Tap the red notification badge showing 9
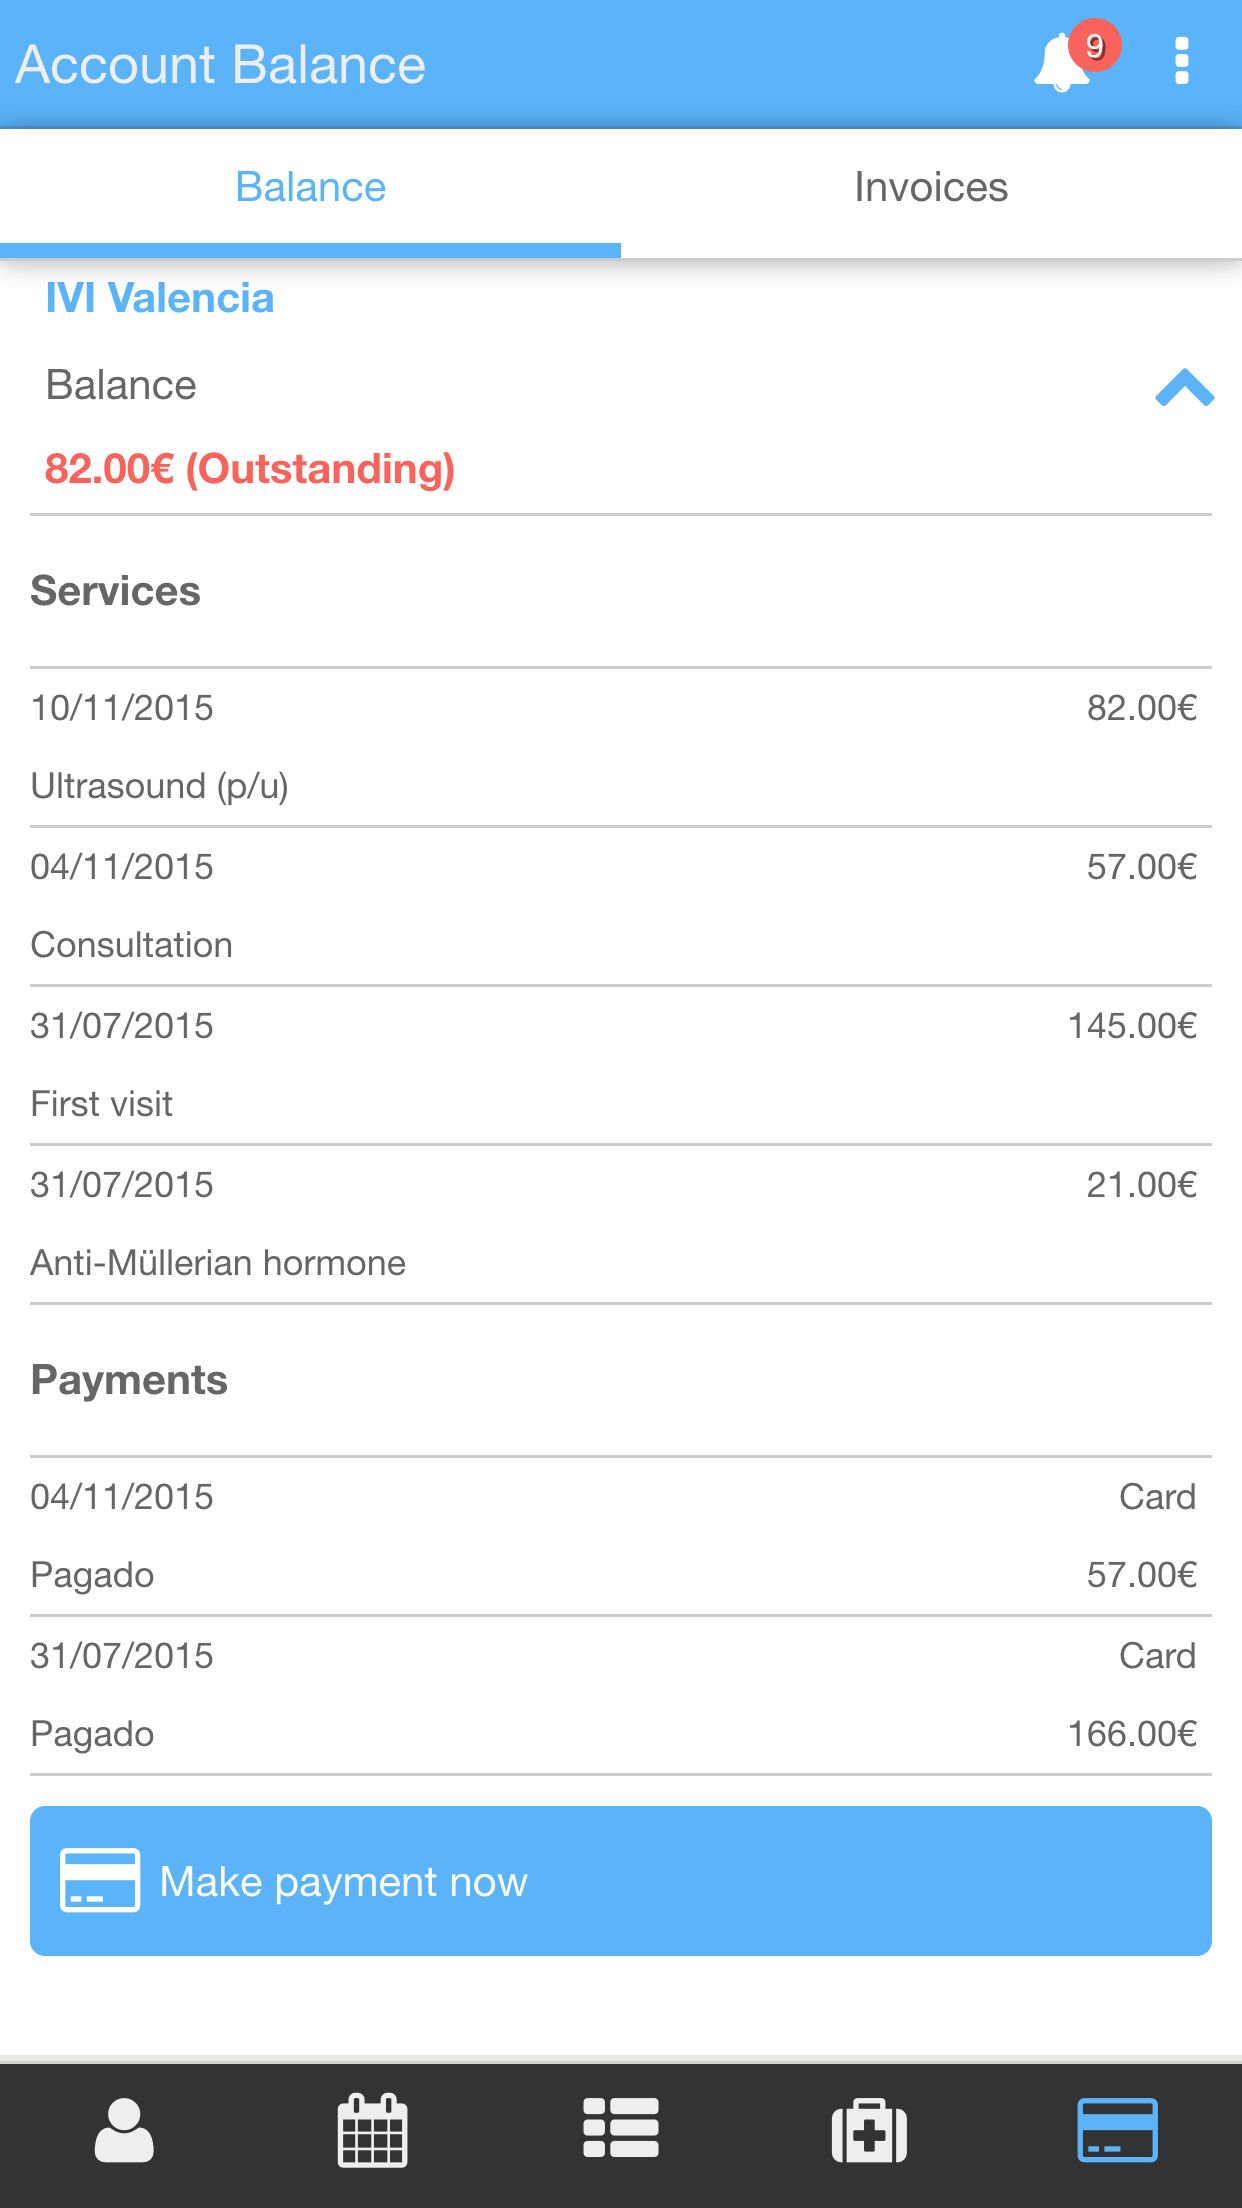Image resolution: width=1242 pixels, height=2208 pixels. [x=1095, y=46]
